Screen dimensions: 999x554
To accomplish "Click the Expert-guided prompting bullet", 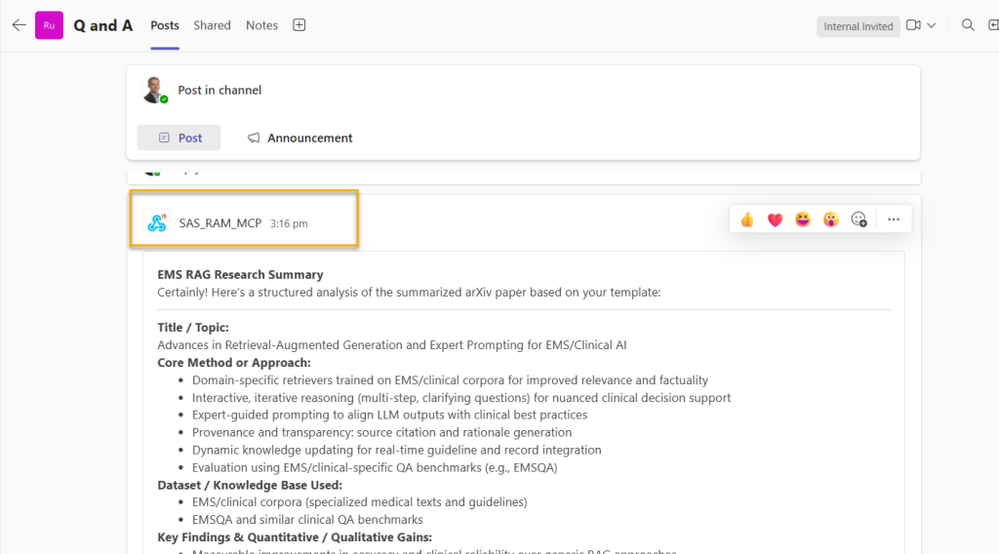I will 390,415.
